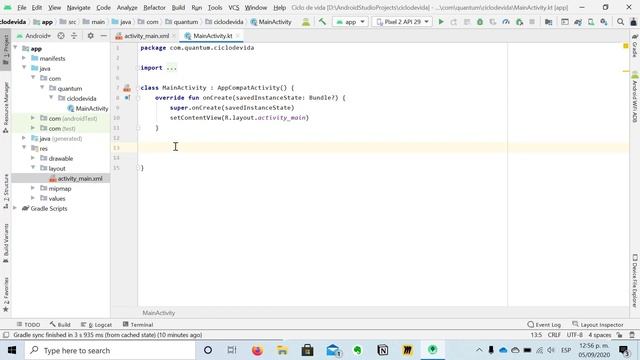
Task: Expand the mipmap folder
Action: 33,188
